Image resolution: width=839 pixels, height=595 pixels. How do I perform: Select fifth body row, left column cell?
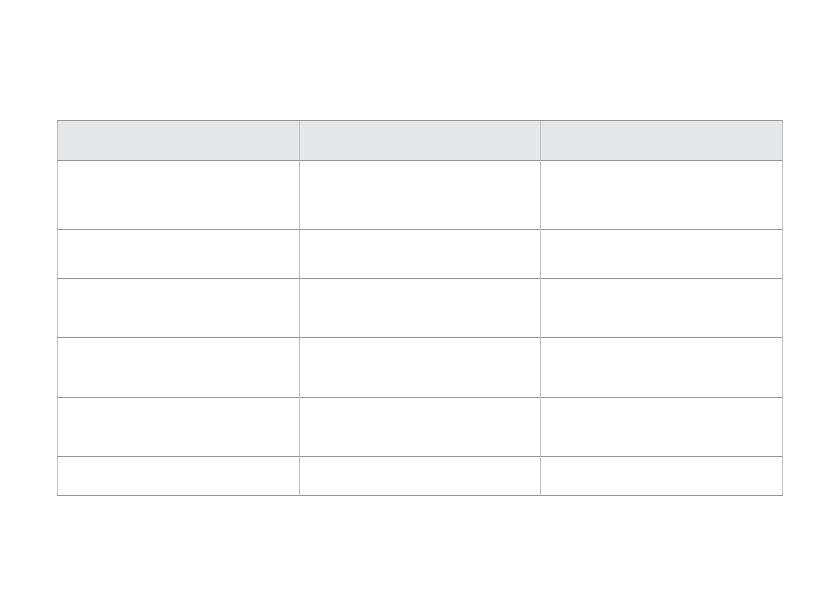pos(178,427)
